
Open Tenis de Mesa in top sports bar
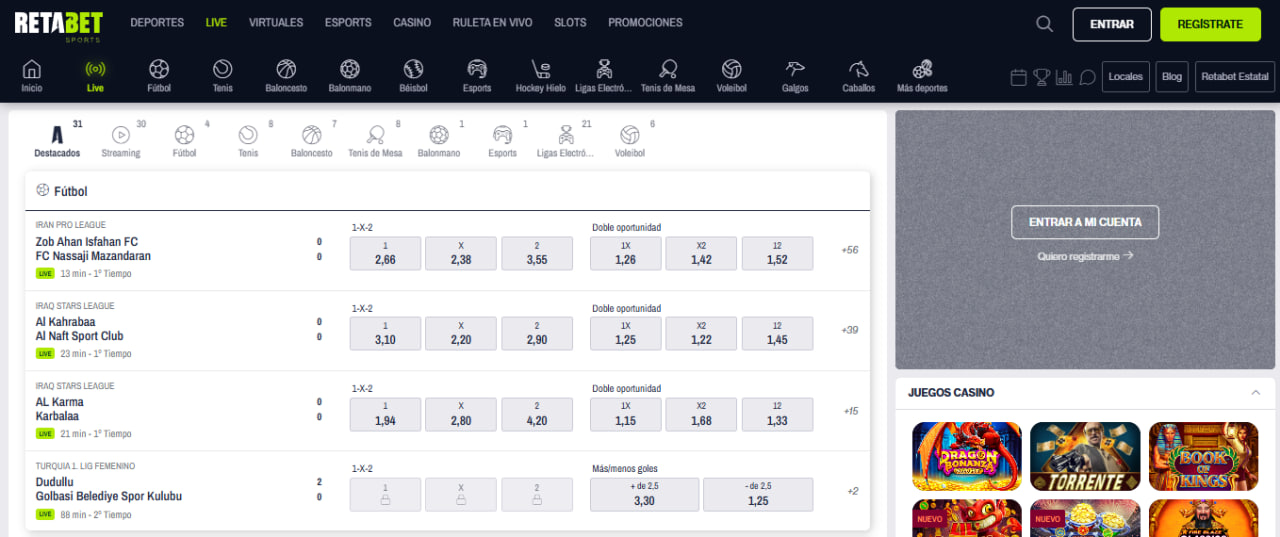pyautogui.click(x=667, y=76)
